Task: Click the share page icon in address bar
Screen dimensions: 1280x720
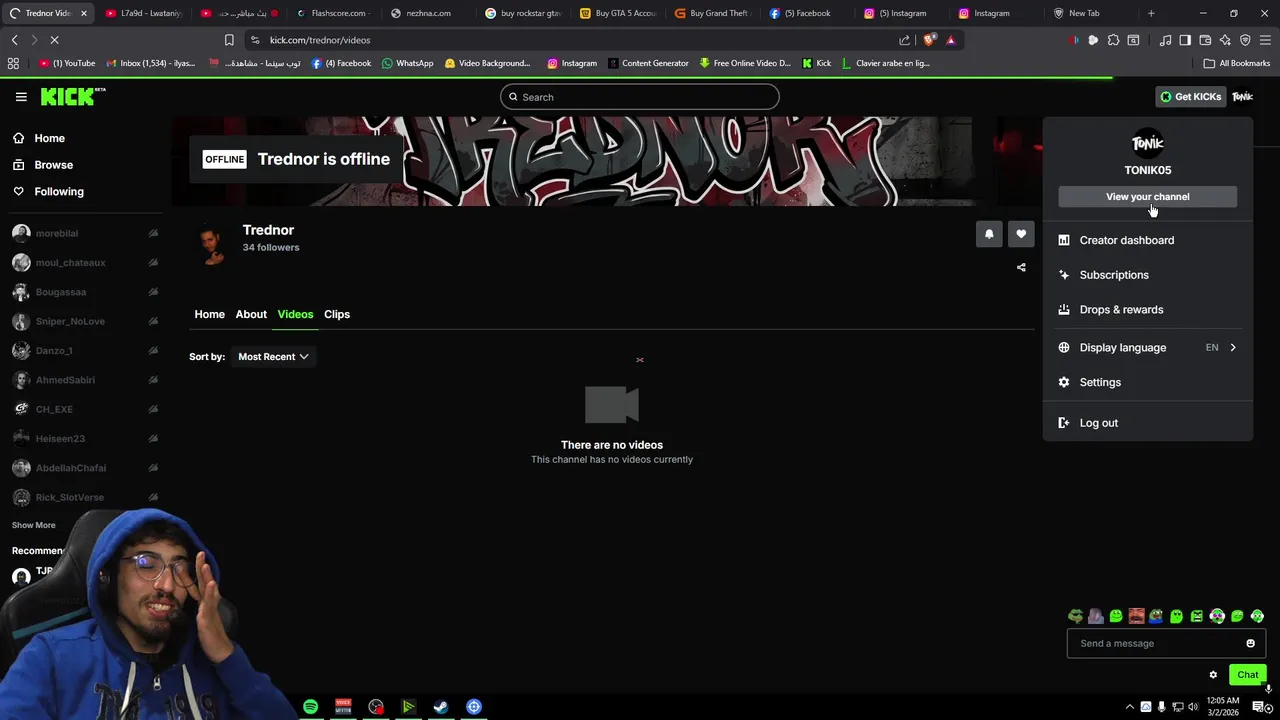Action: pos(905,40)
